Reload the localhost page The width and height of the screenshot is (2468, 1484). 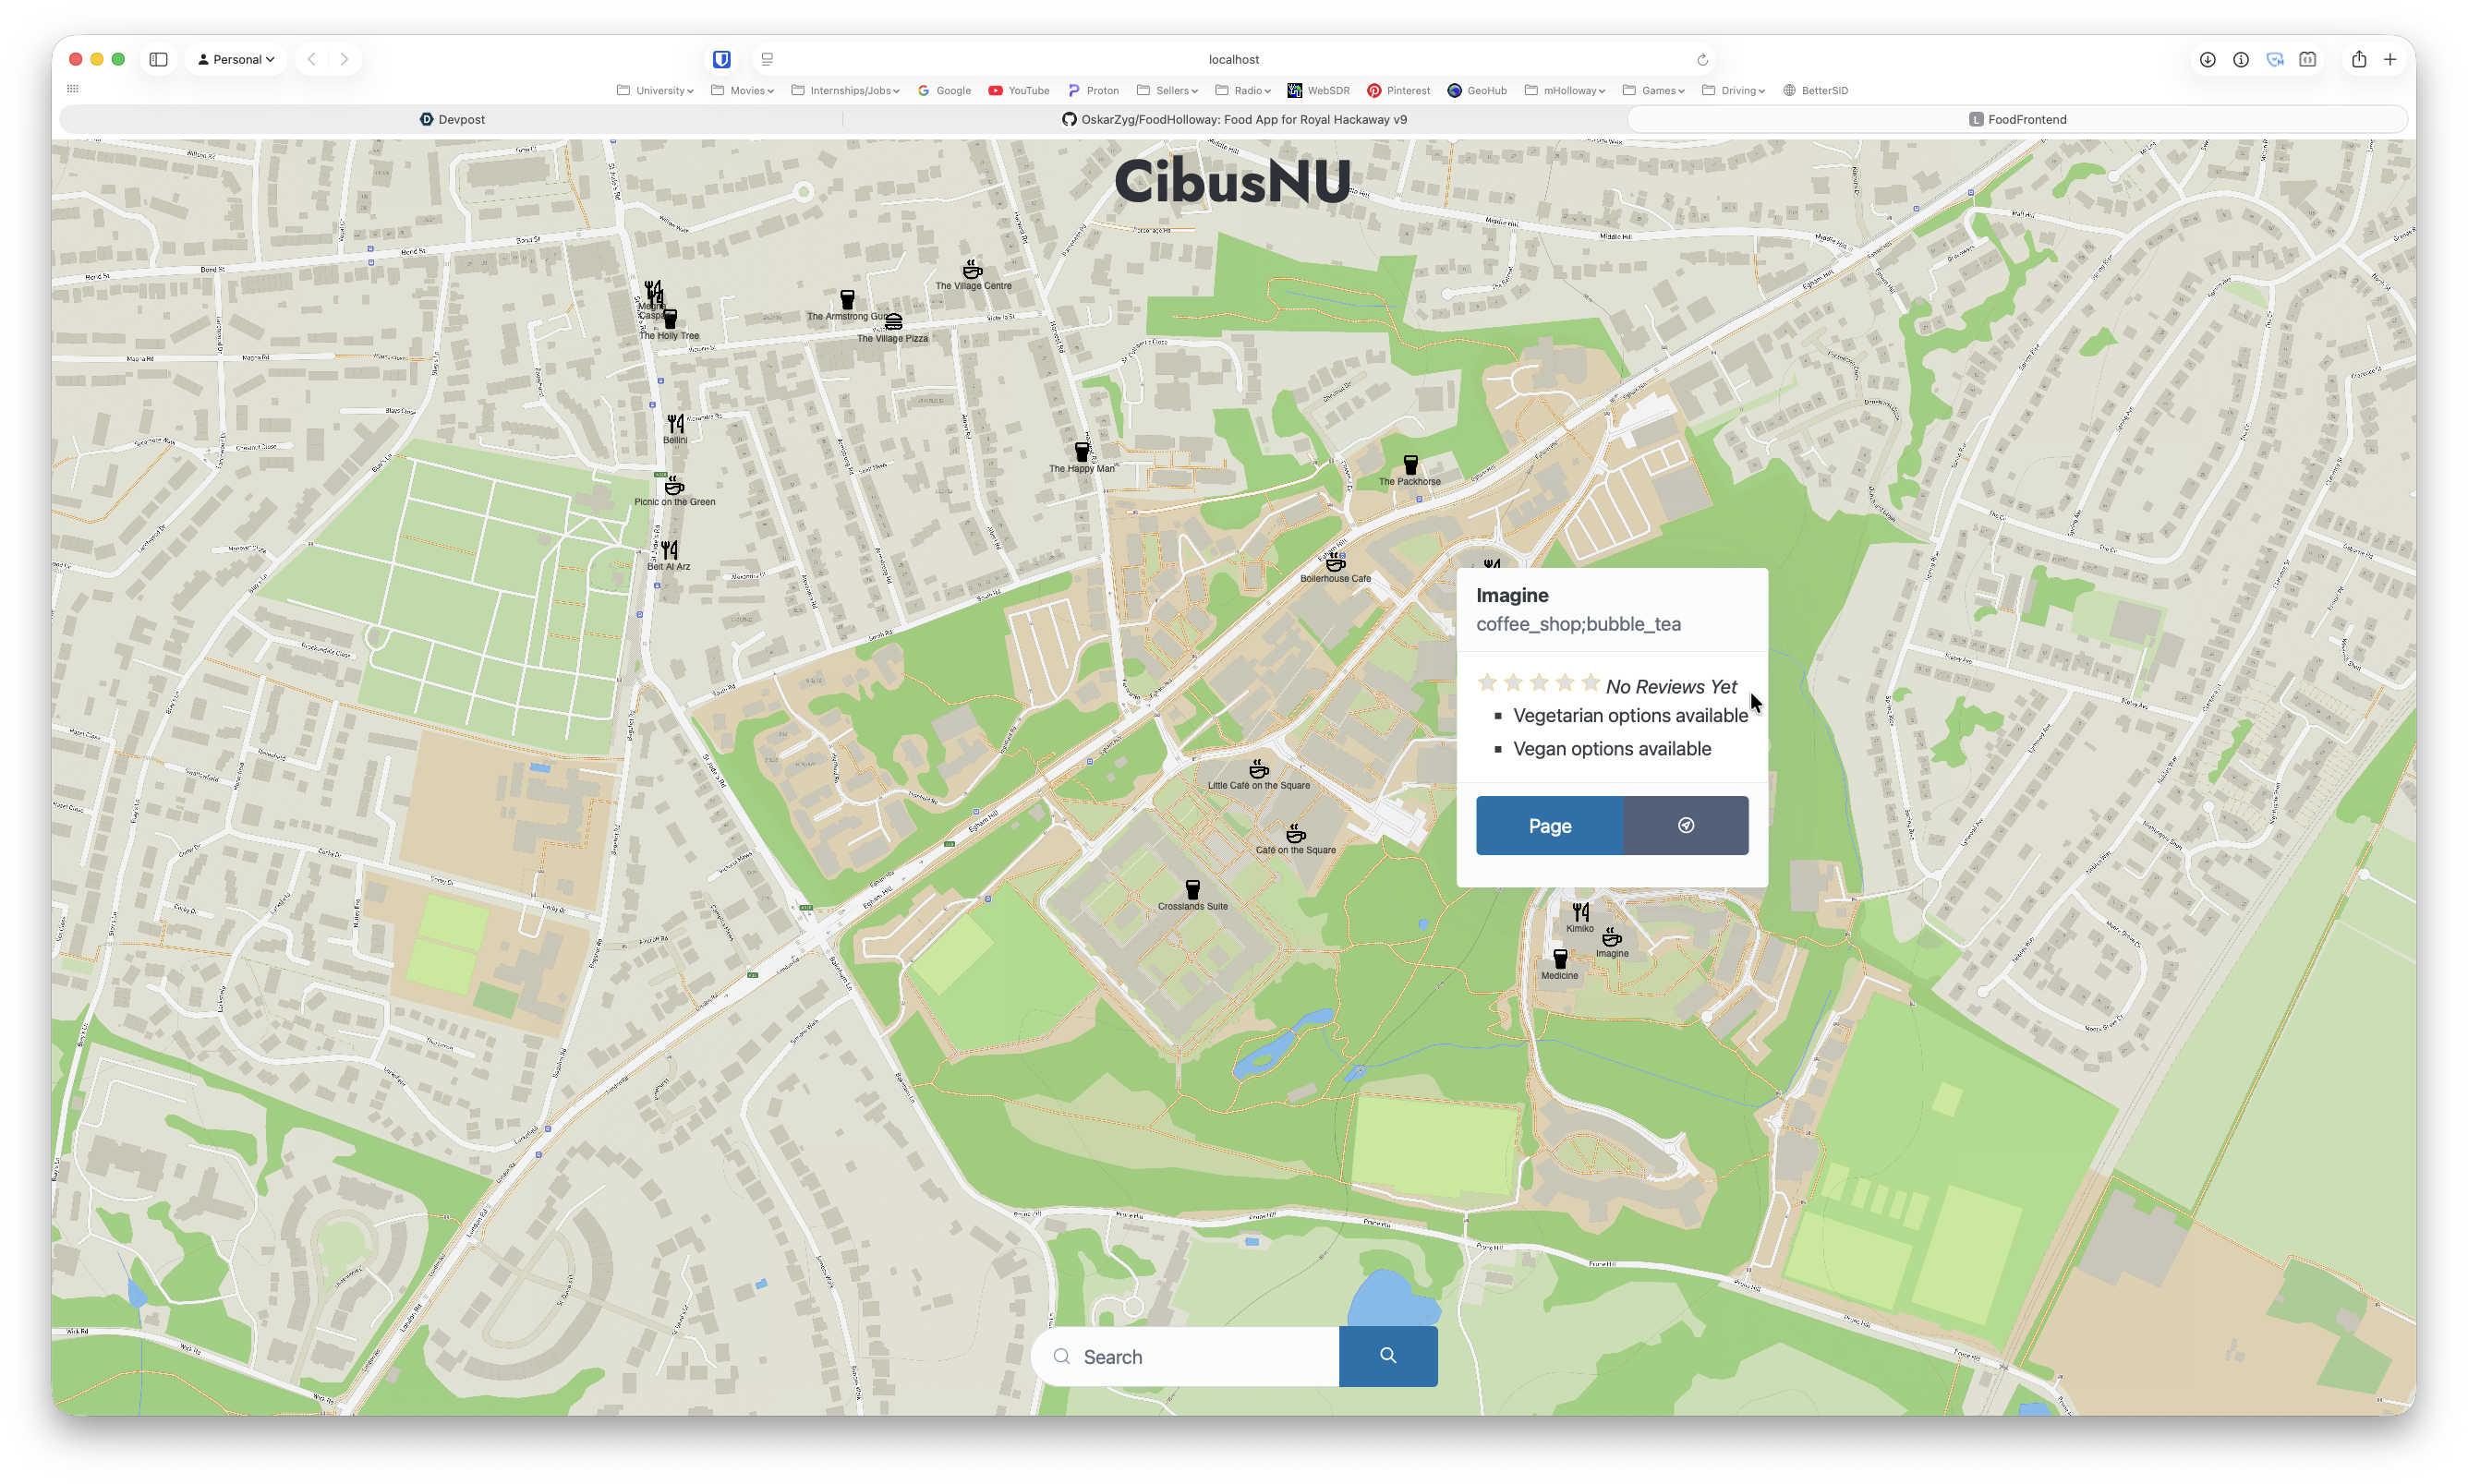[x=1702, y=59]
